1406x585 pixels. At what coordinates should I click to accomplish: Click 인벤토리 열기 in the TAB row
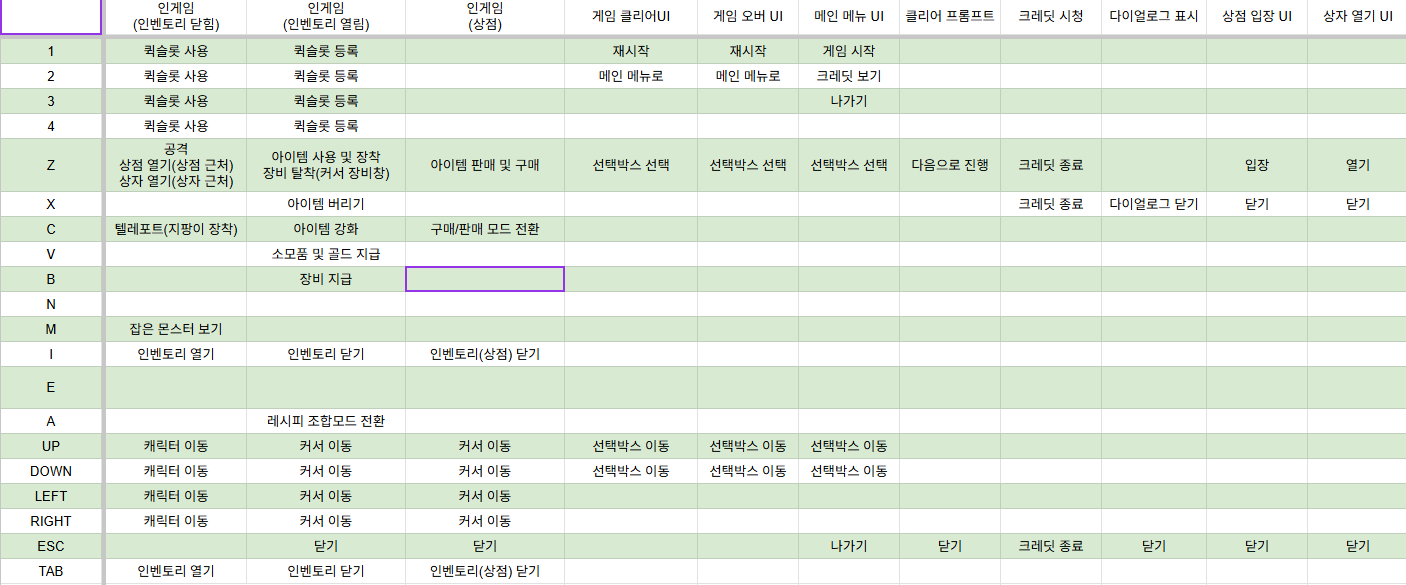coord(176,571)
